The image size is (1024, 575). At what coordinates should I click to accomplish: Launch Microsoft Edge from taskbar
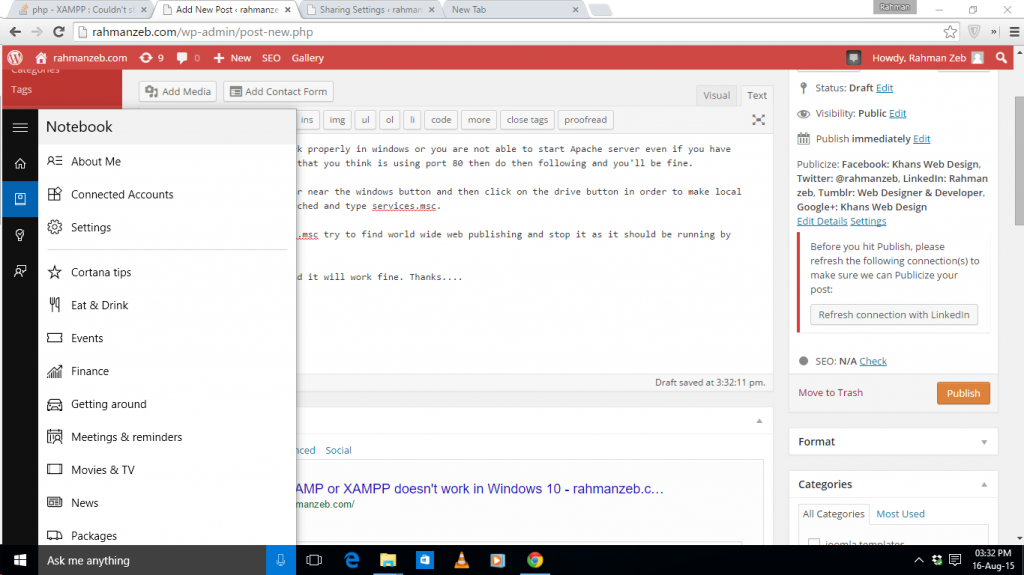(351, 560)
